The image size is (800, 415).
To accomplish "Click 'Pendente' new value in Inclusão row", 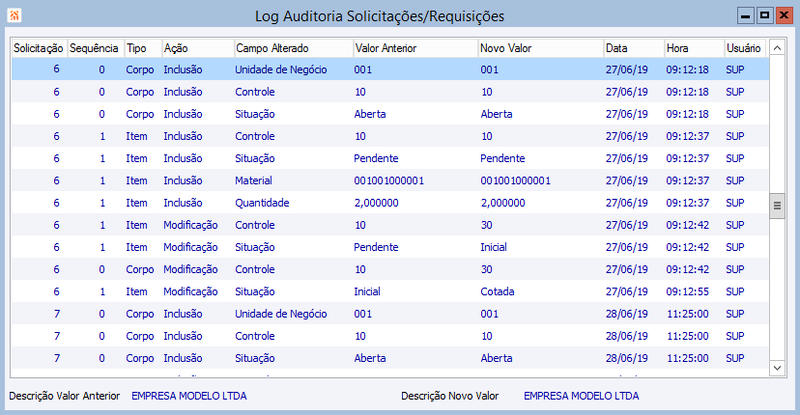I will point(503,159).
